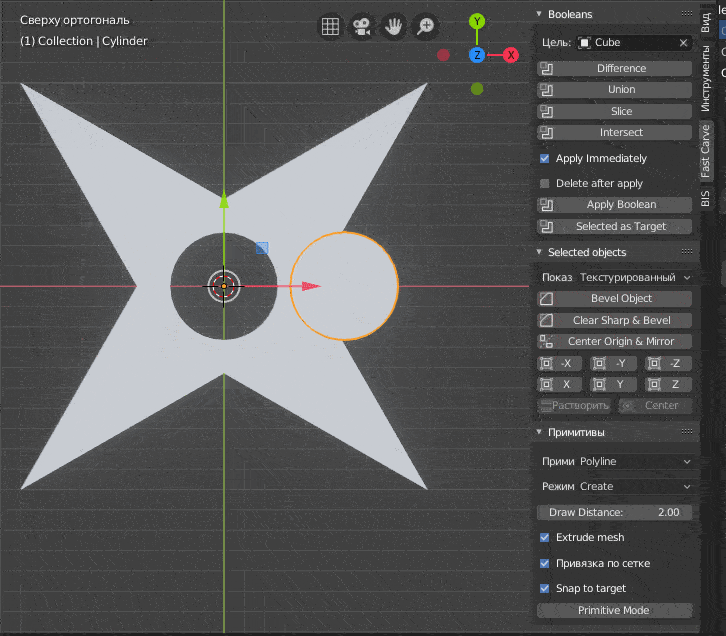Enable Delete after apply checkbox
The width and height of the screenshot is (726, 636).
(544, 183)
